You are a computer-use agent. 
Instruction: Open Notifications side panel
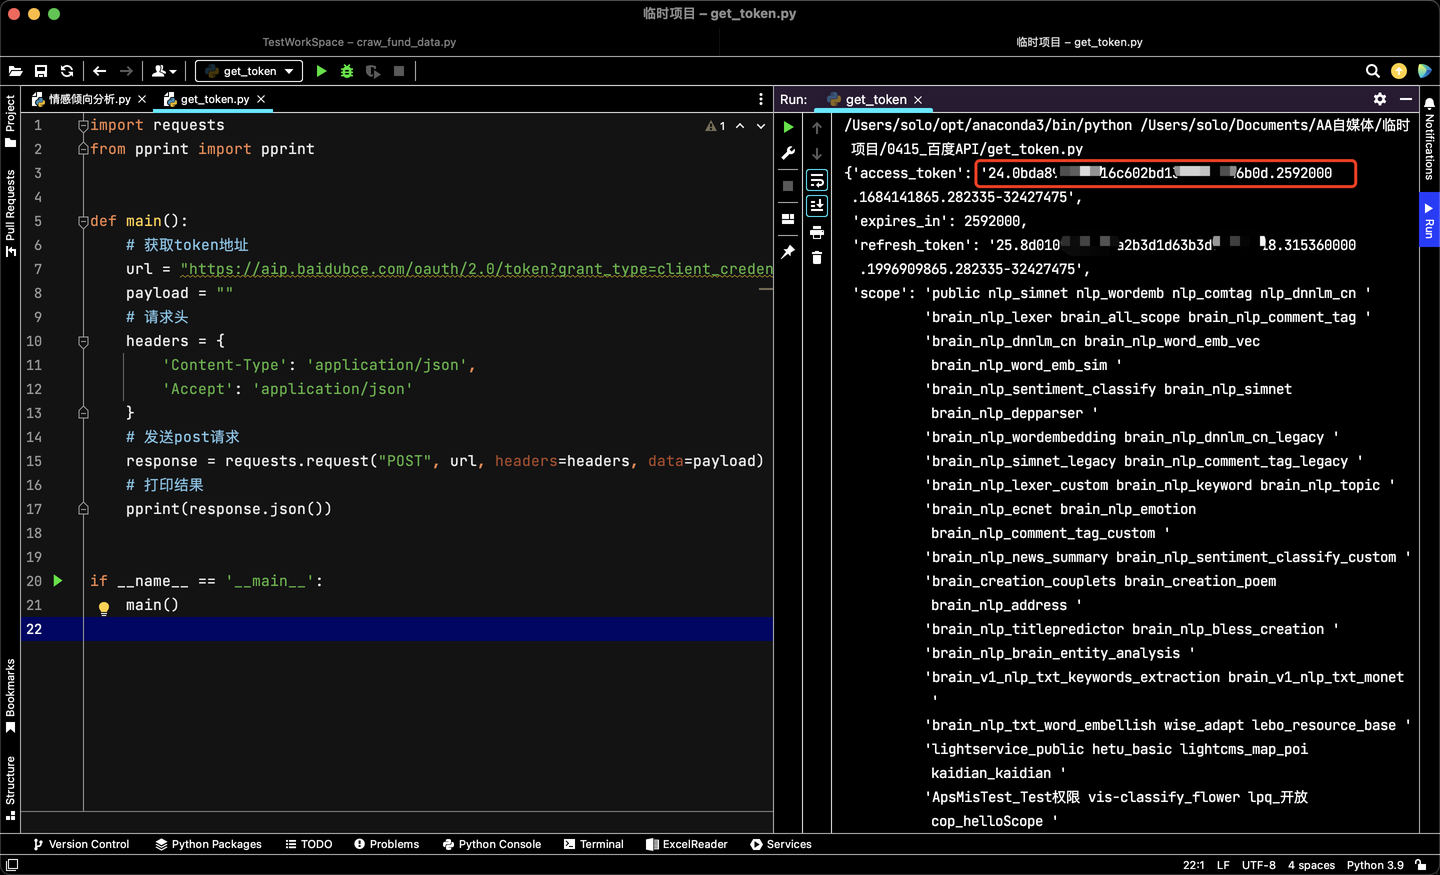point(1430,139)
